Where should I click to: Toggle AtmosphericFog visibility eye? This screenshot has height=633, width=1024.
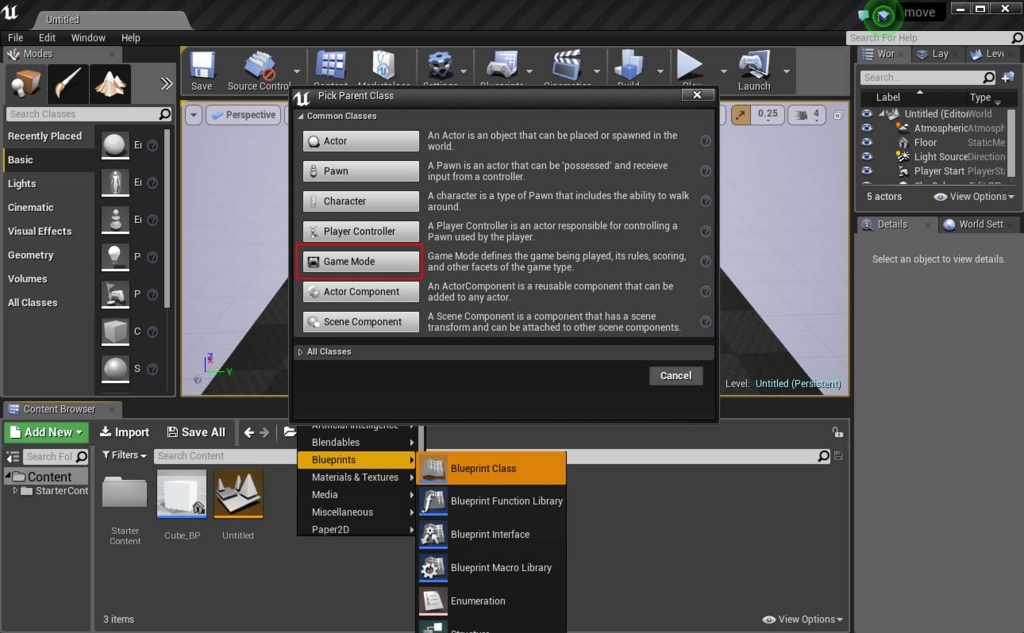(867, 128)
